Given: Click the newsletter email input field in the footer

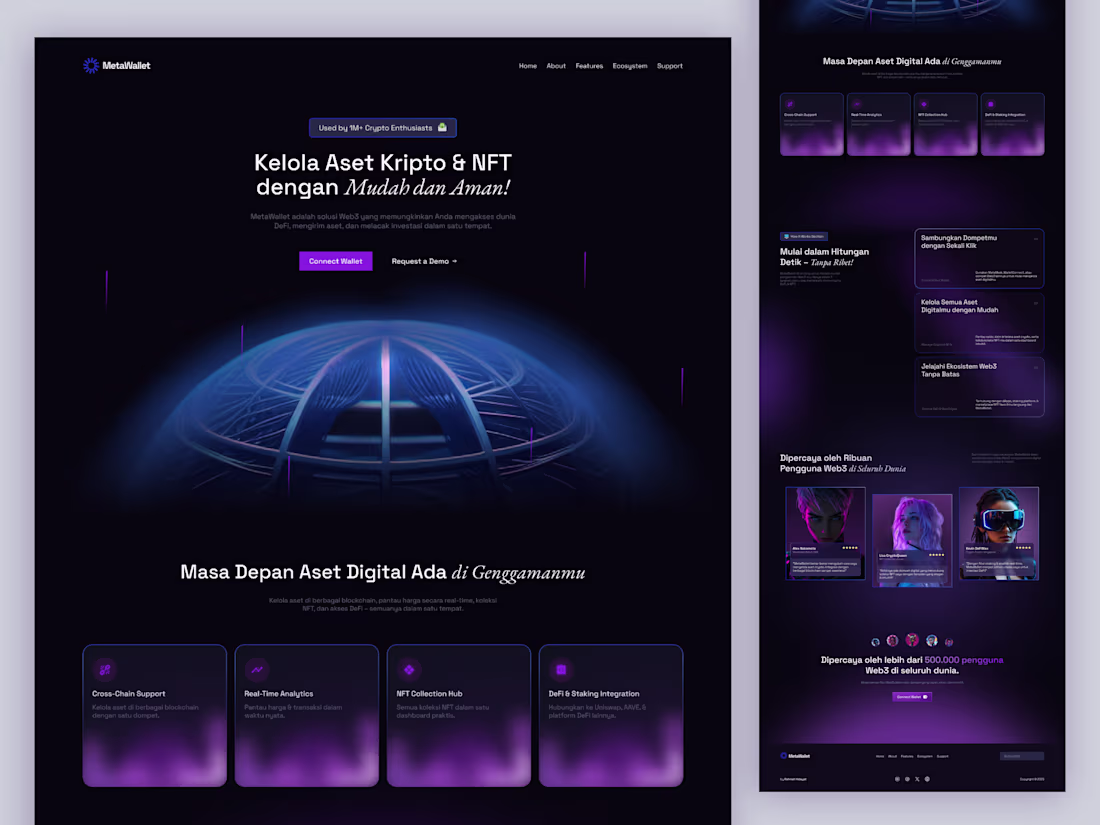Looking at the screenshot, I should [1022, 756].
